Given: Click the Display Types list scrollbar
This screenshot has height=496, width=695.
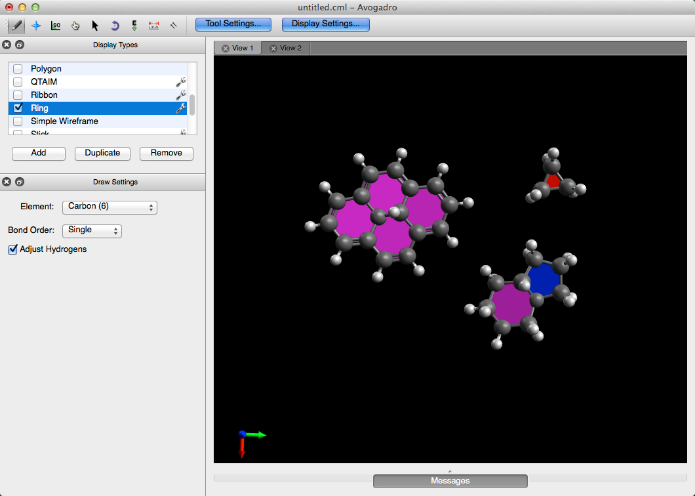Looking at the screenshot, I should click(x=192, y=103).
